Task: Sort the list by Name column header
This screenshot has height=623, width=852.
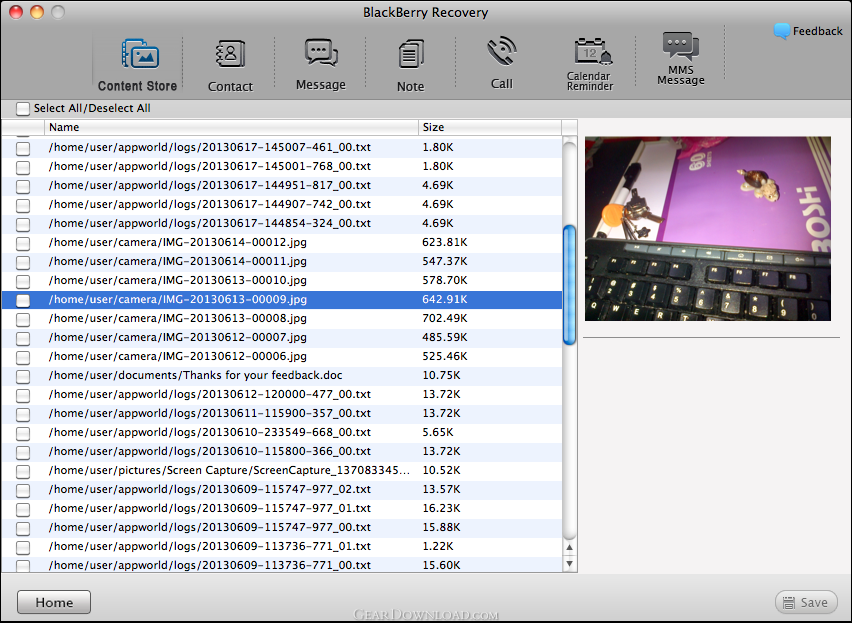Action: pyautogui.click(x=230, y=127)
